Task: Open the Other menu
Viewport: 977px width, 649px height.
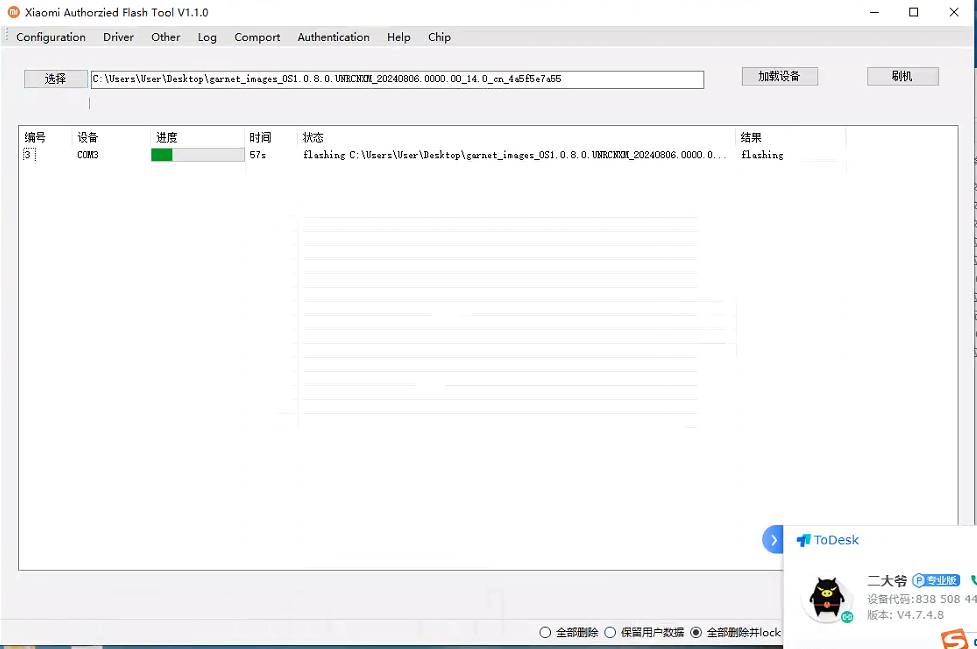Action: click(166, 37)
